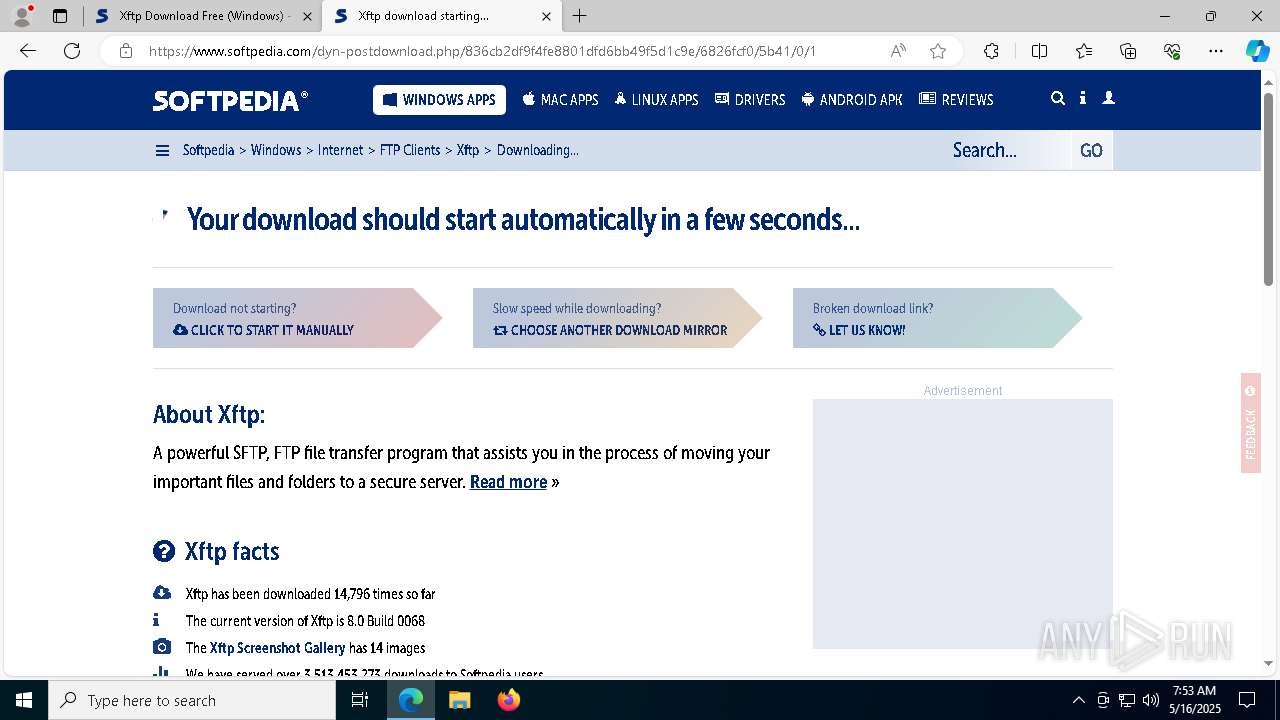Go to FTP Clients breadcrumb link
The width and height of the screenshot is (1280, 720).
pyautogui.click(x=410, y=150)
